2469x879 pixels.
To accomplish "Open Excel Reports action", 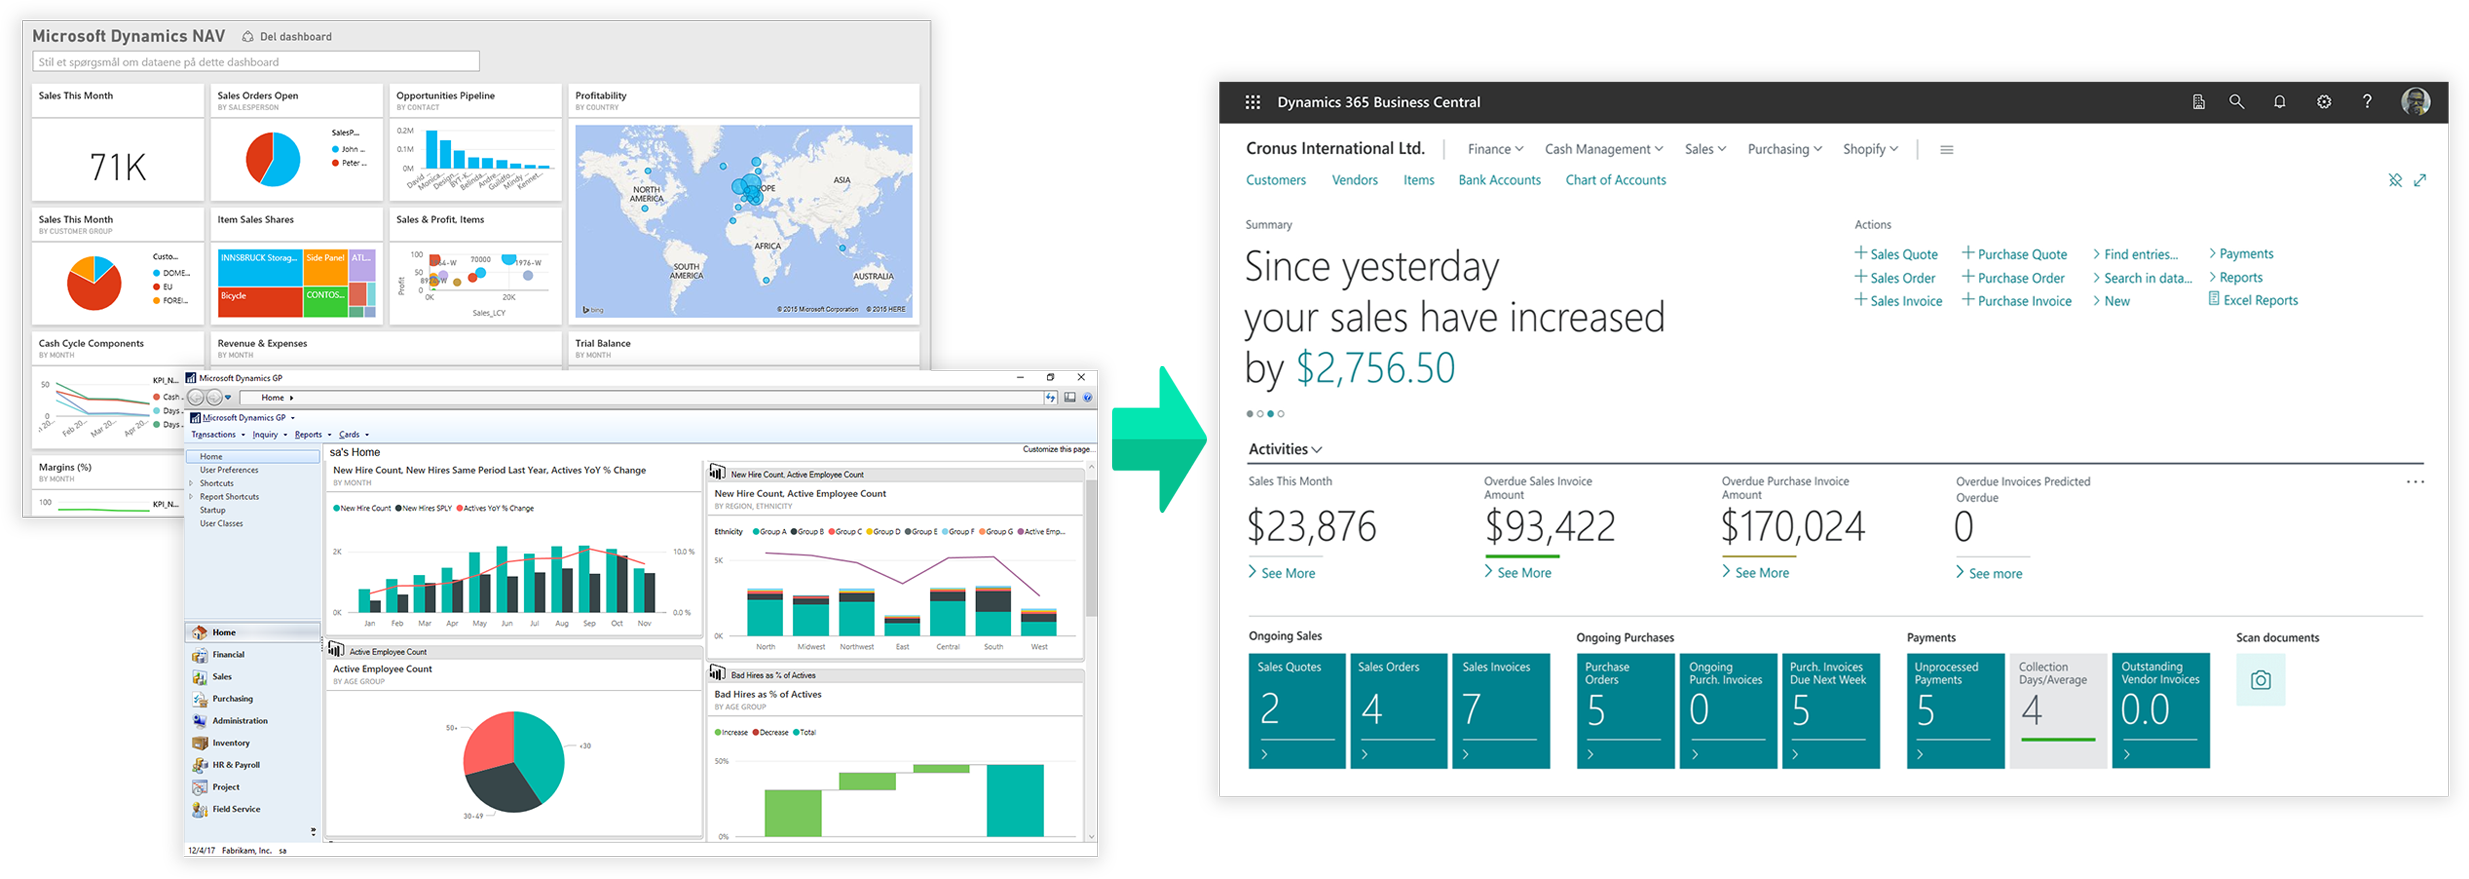I will click(2253, 300).
